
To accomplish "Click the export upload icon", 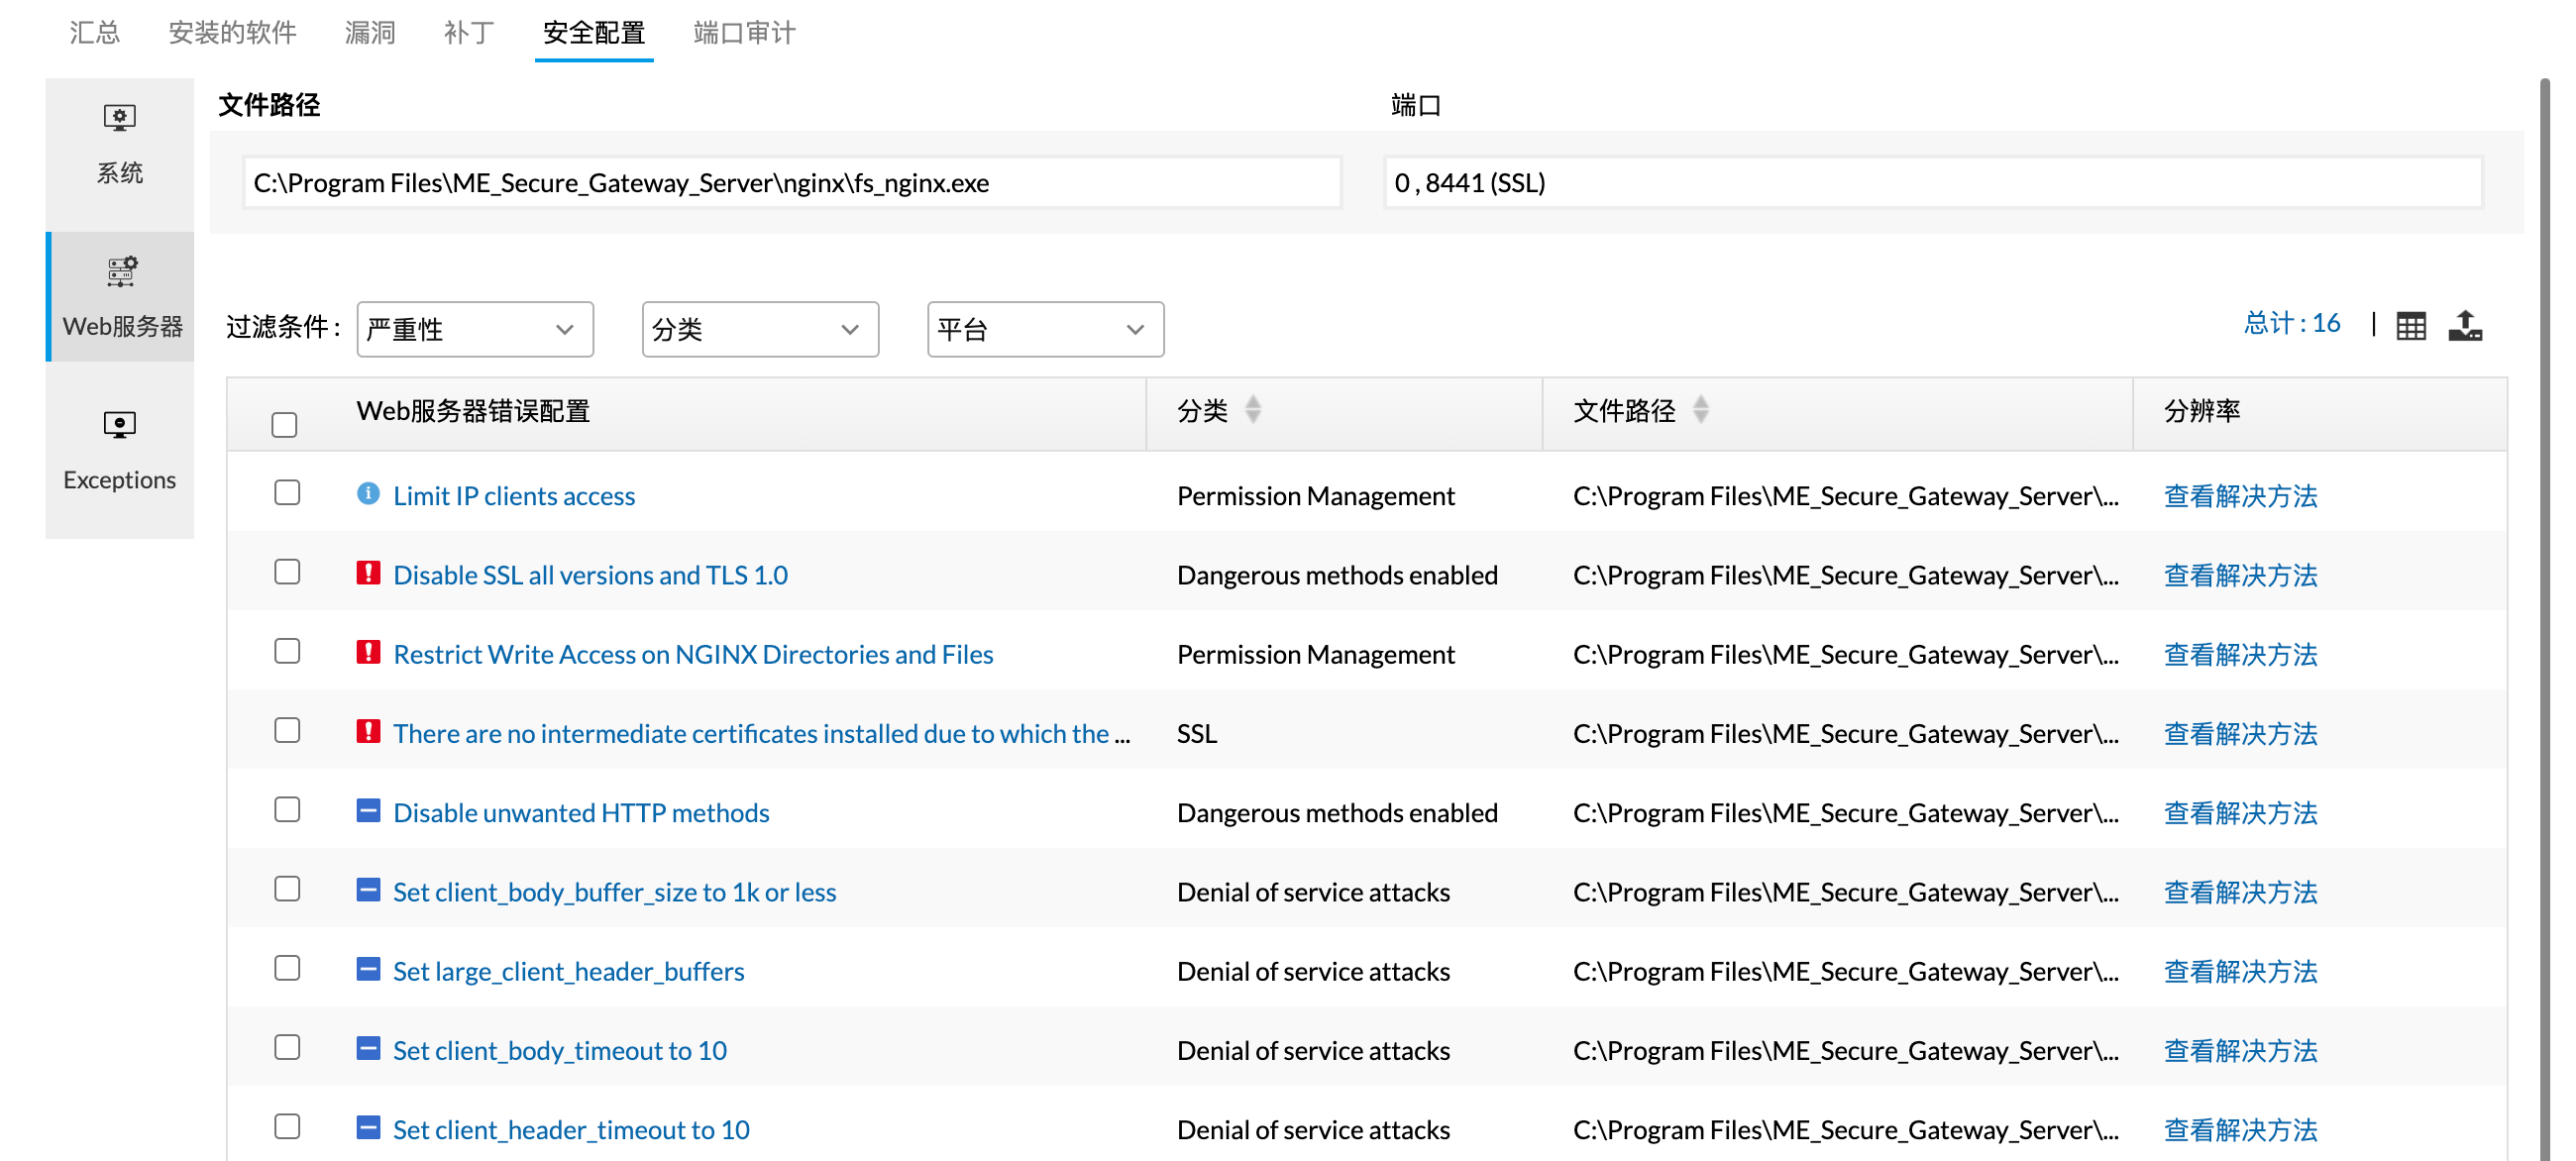I will 2464,325.
